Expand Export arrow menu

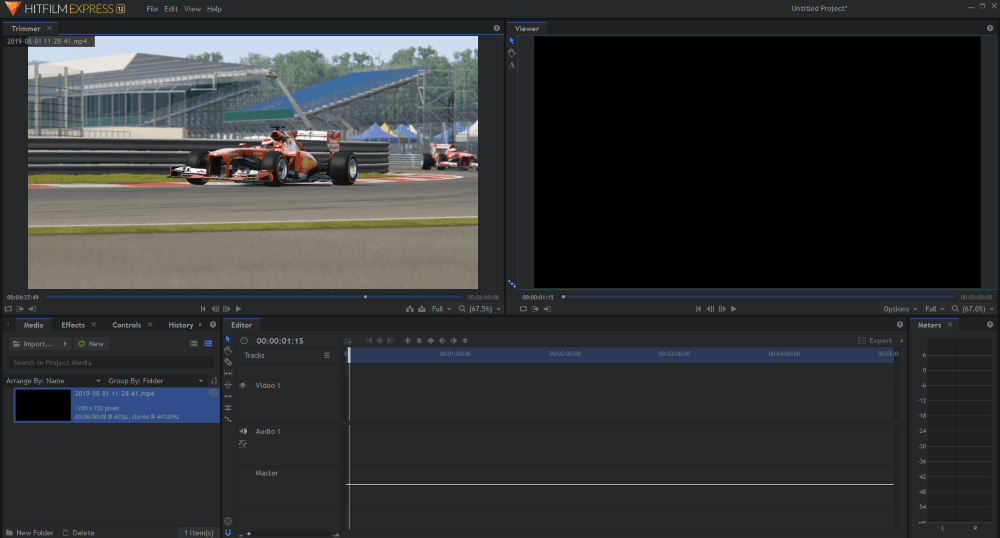point(901,340)
